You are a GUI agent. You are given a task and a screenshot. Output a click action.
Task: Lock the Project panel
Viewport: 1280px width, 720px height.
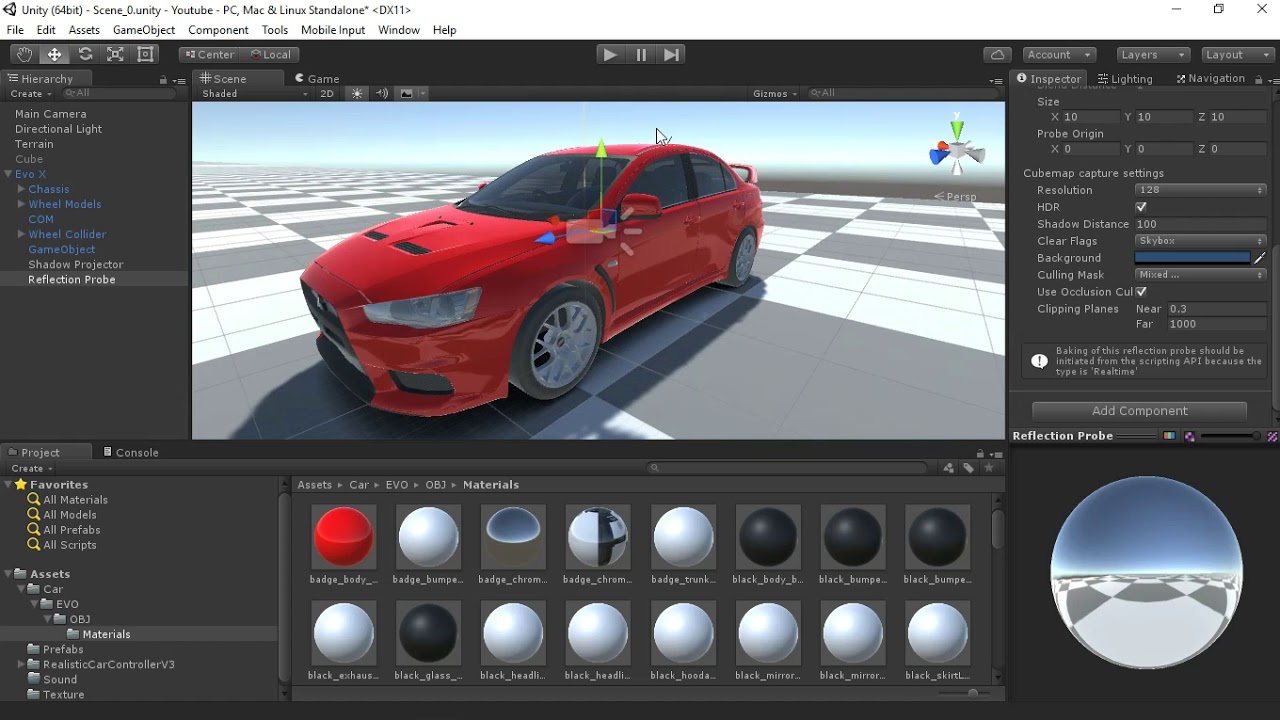tap(980, 453)
